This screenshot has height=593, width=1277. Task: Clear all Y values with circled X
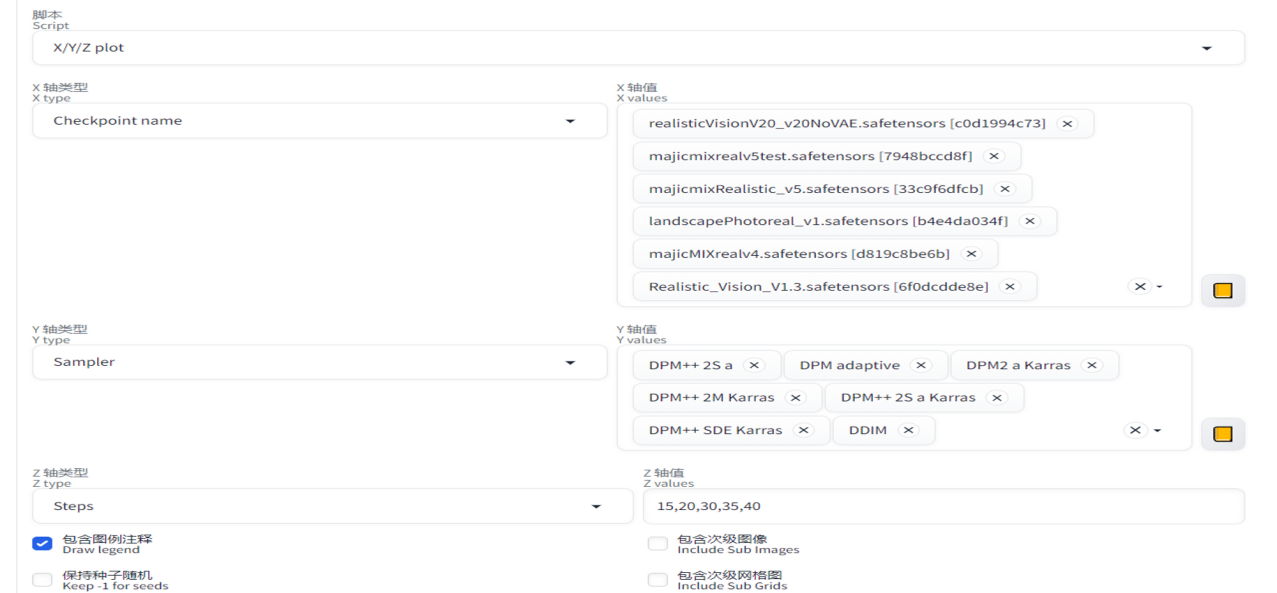coord(1135,430)
